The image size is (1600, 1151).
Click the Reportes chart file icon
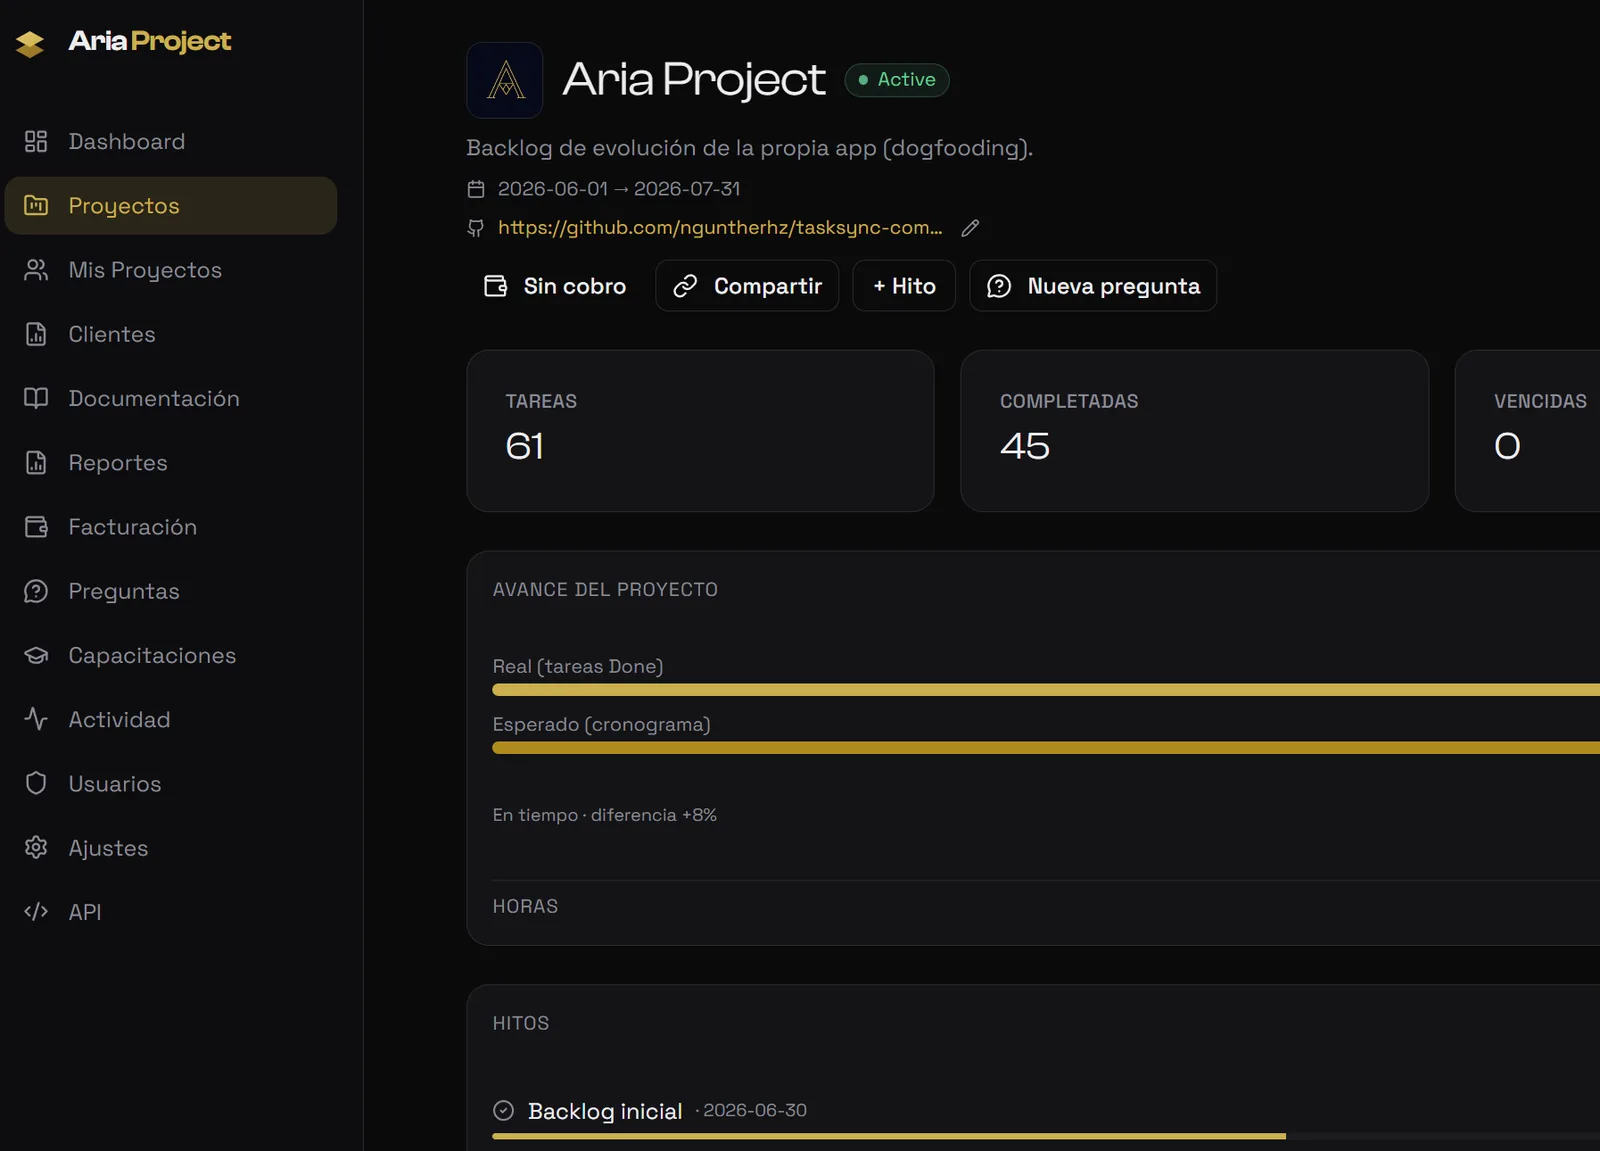(x=36, y=462)
